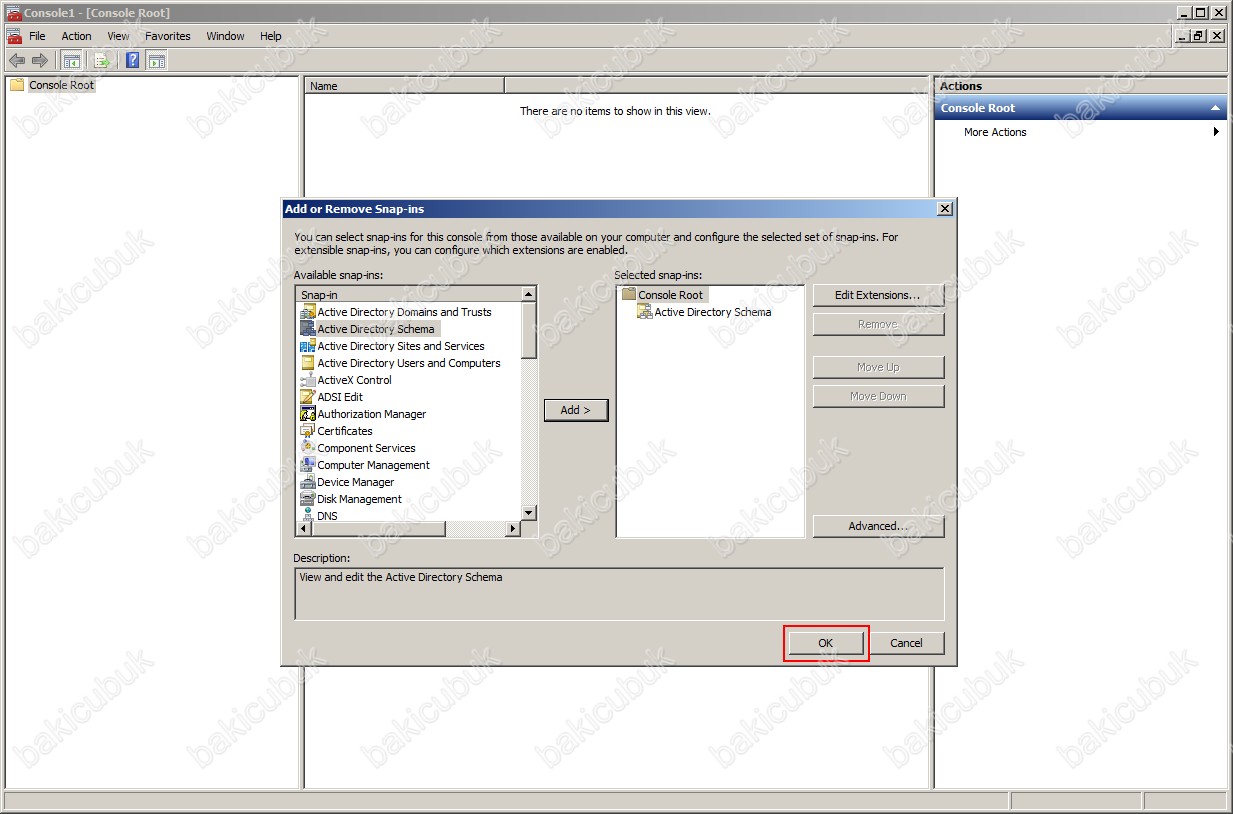Toggle Show/Hide Action Pane toolbar icon

click(x=156, y=61)
